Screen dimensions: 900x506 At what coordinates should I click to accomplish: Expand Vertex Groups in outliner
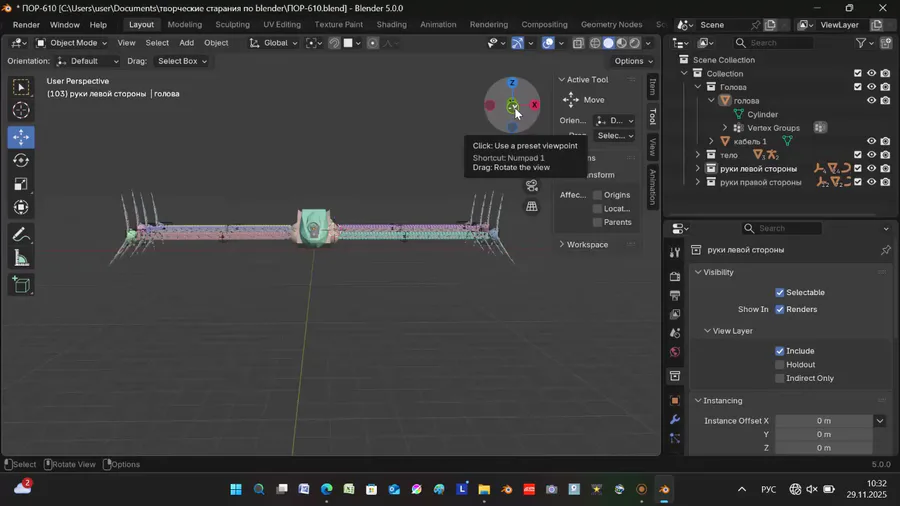pos(725,128)
